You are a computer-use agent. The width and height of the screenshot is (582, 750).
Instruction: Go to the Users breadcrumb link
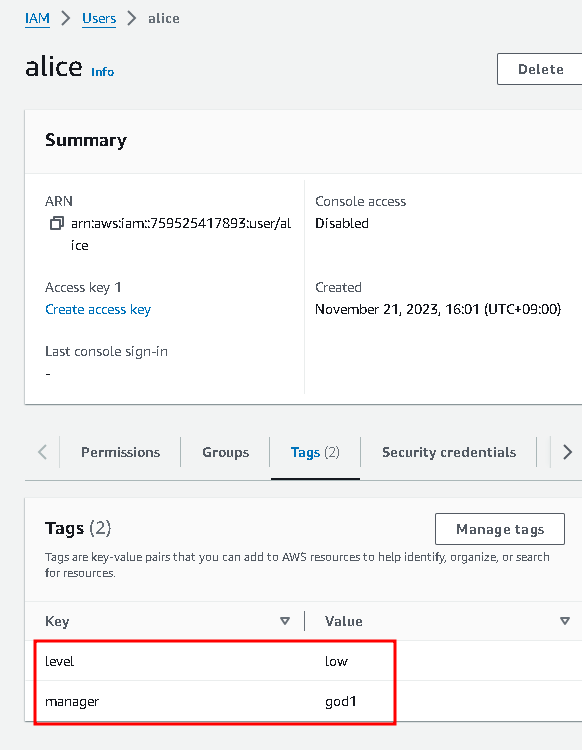(x=99, y=18)
